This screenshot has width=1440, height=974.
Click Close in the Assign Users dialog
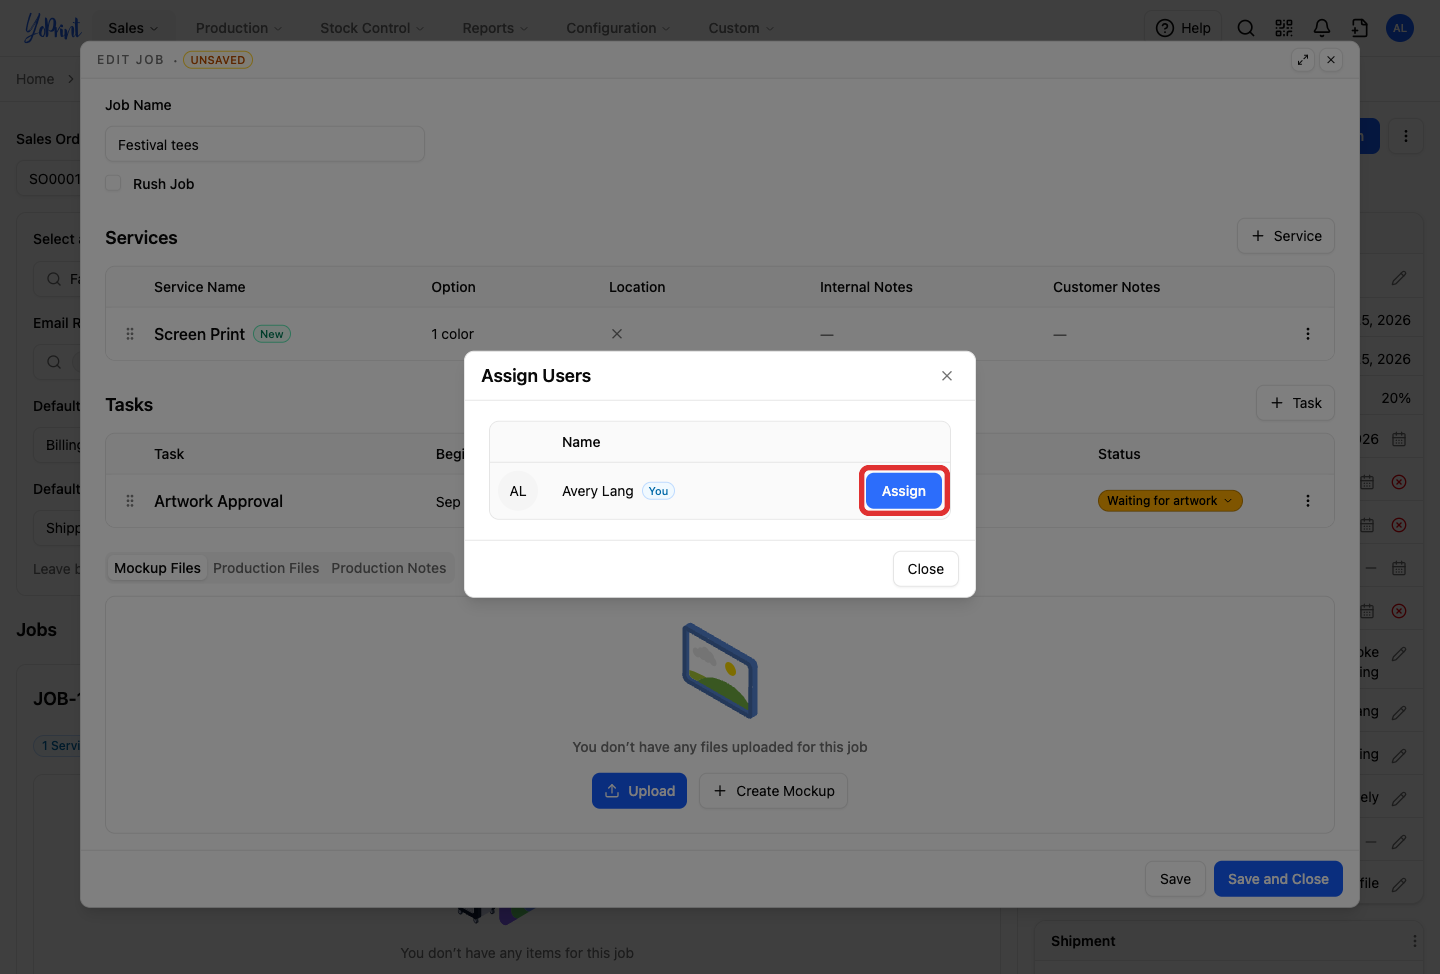tap(926, 569)
